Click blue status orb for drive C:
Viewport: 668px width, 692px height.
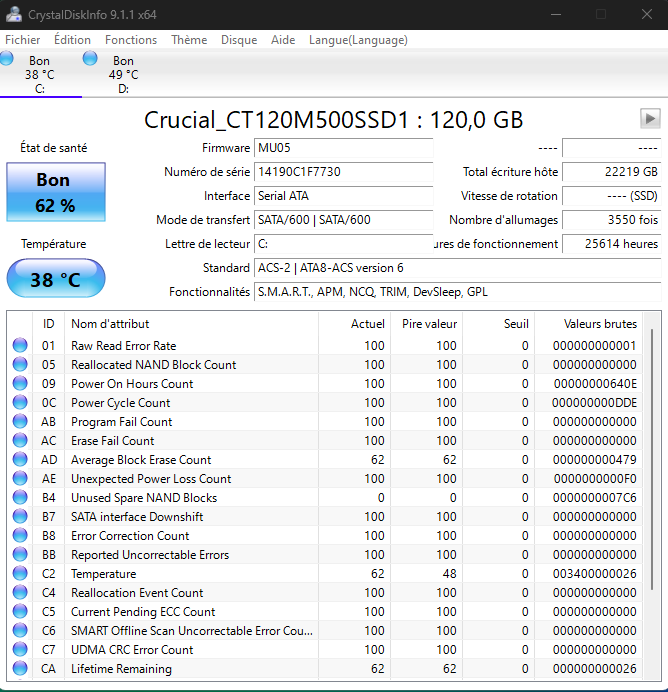click(6, 58)
